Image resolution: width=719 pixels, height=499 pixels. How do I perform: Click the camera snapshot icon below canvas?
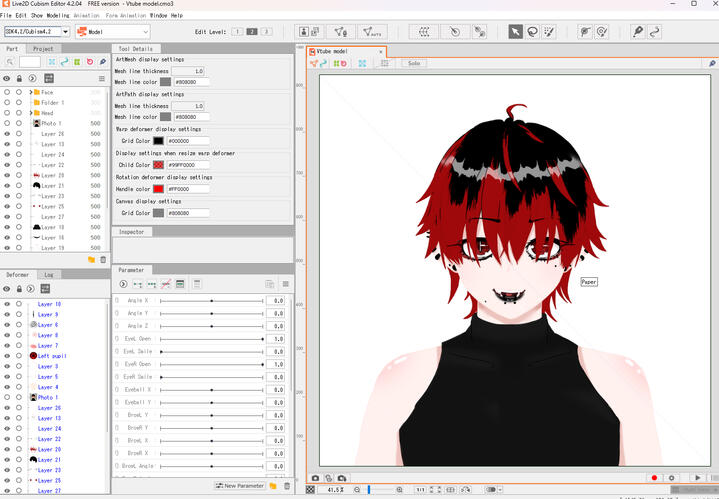click(315, 478)
